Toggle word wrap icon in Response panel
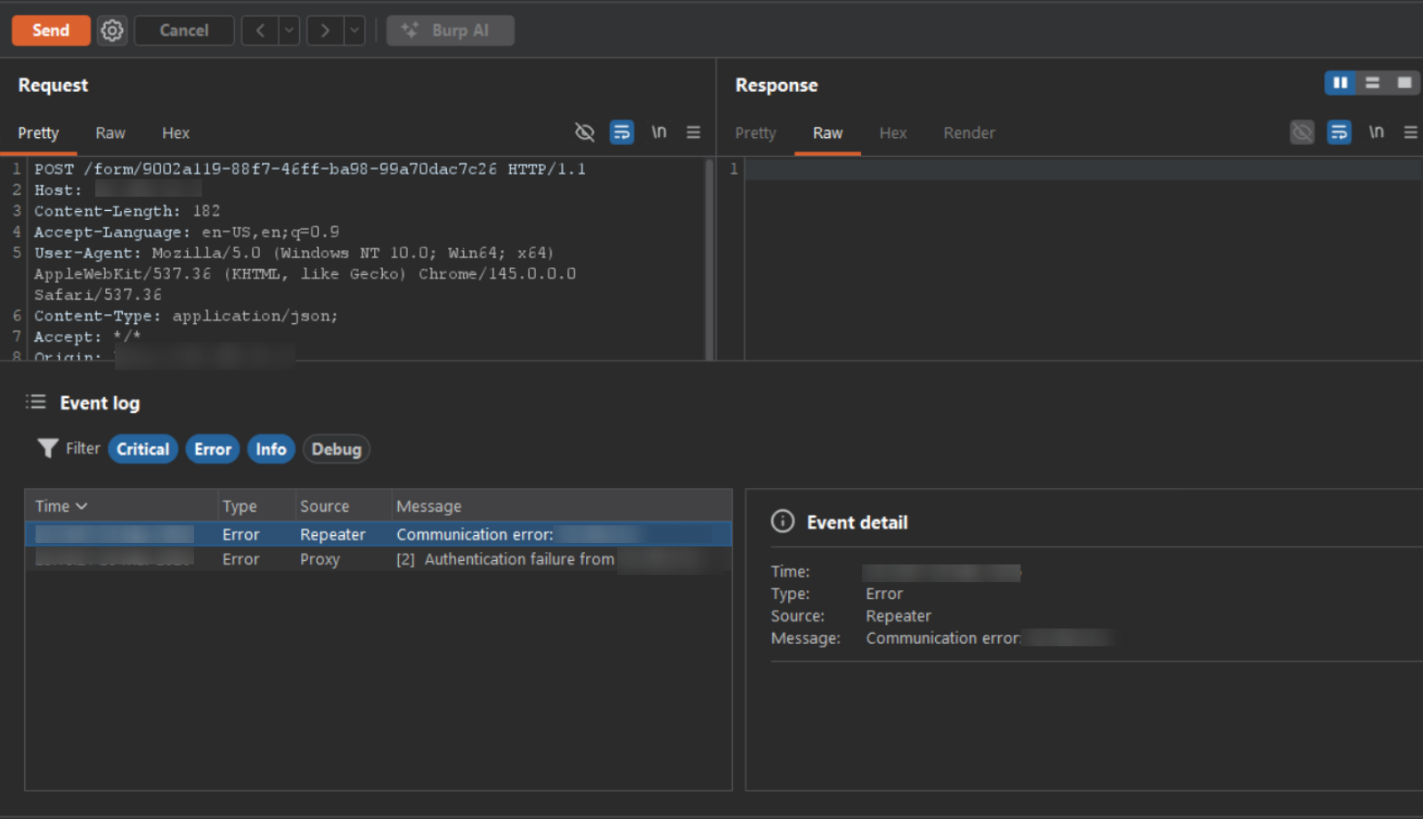Screen dimensions: 1423x819 (x=1339, y=133)
